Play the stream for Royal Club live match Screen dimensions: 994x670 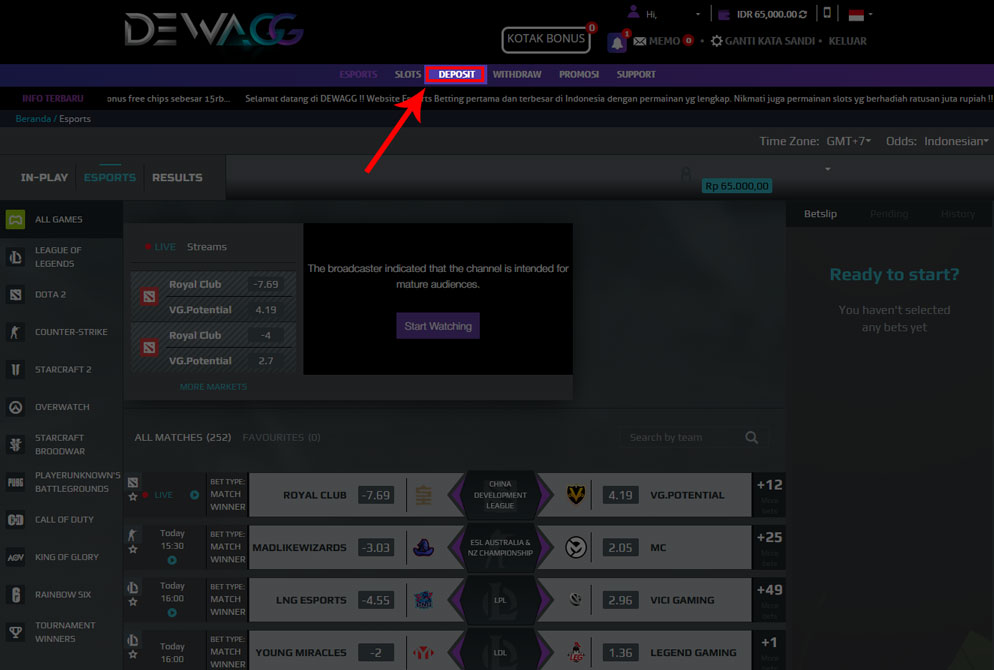coord(195,495)
